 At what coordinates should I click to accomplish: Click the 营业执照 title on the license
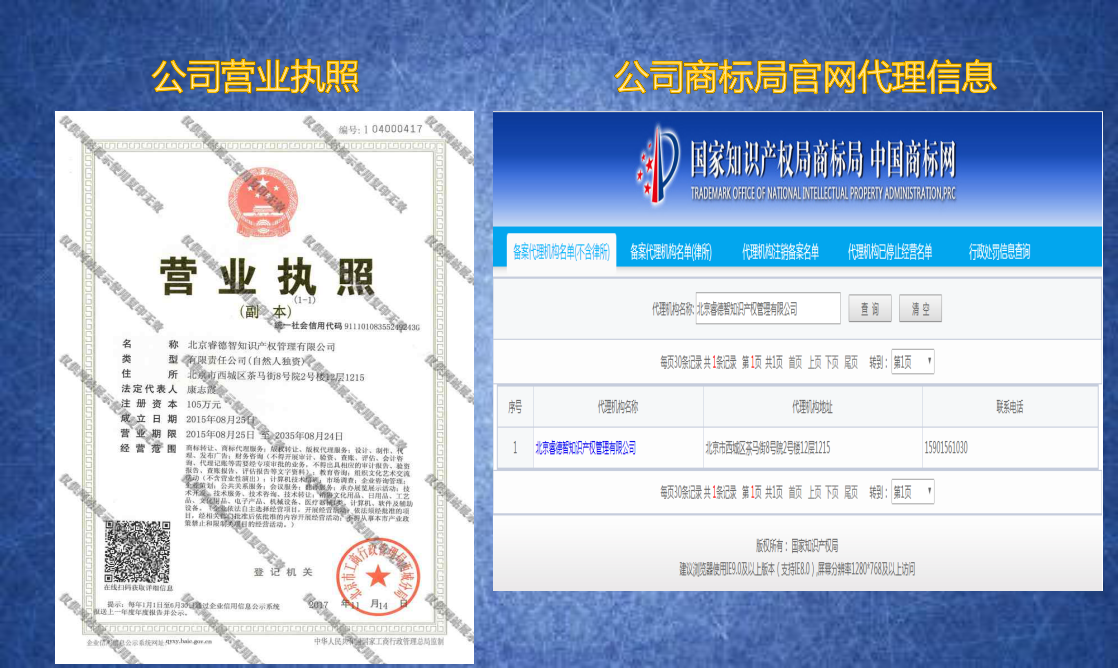pyautogui.click(x=268, y=277)
